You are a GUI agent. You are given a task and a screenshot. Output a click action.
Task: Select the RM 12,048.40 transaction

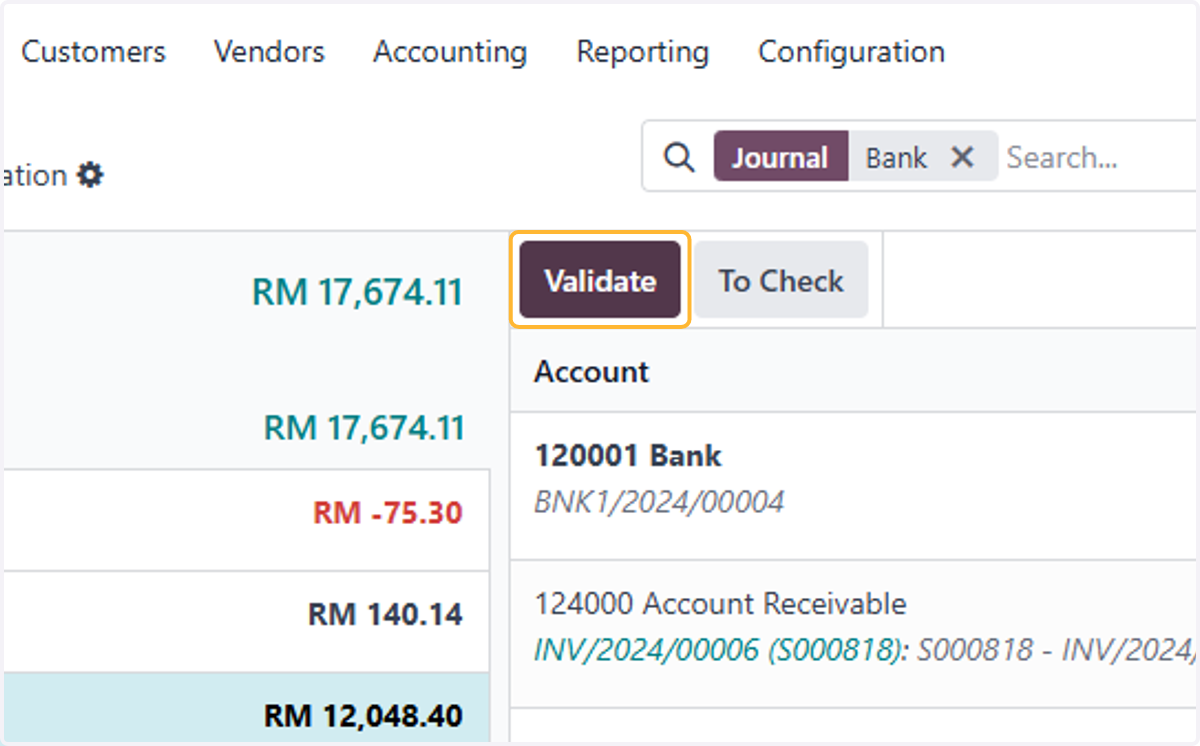pyautogui.click(x=246, y=709)
